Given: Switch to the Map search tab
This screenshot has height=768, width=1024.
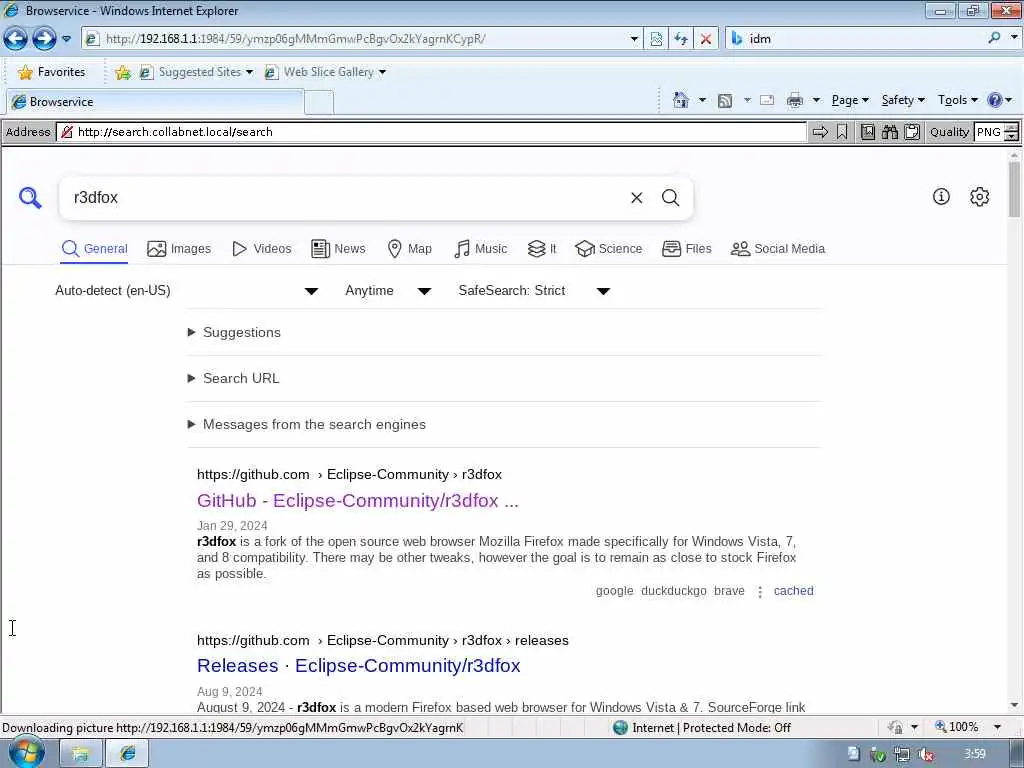Looking at the screenshot, I should tap(409, 249).
